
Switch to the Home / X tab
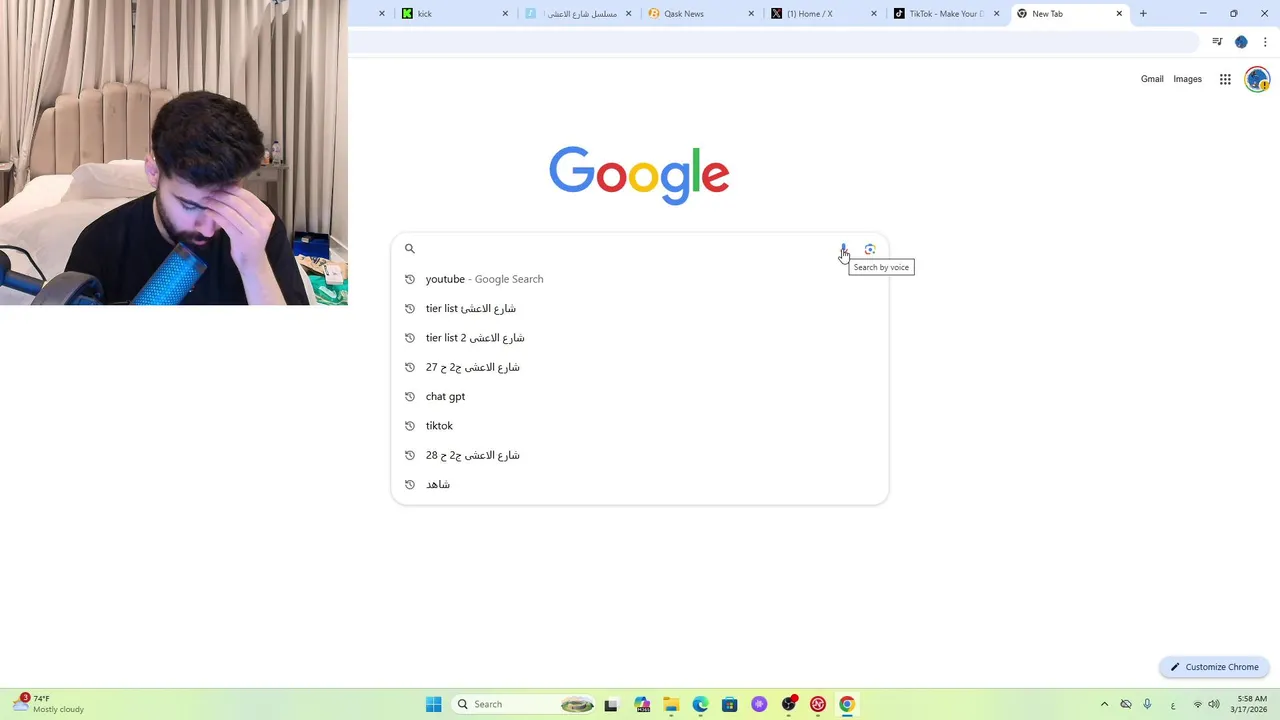tap(825, 14)
